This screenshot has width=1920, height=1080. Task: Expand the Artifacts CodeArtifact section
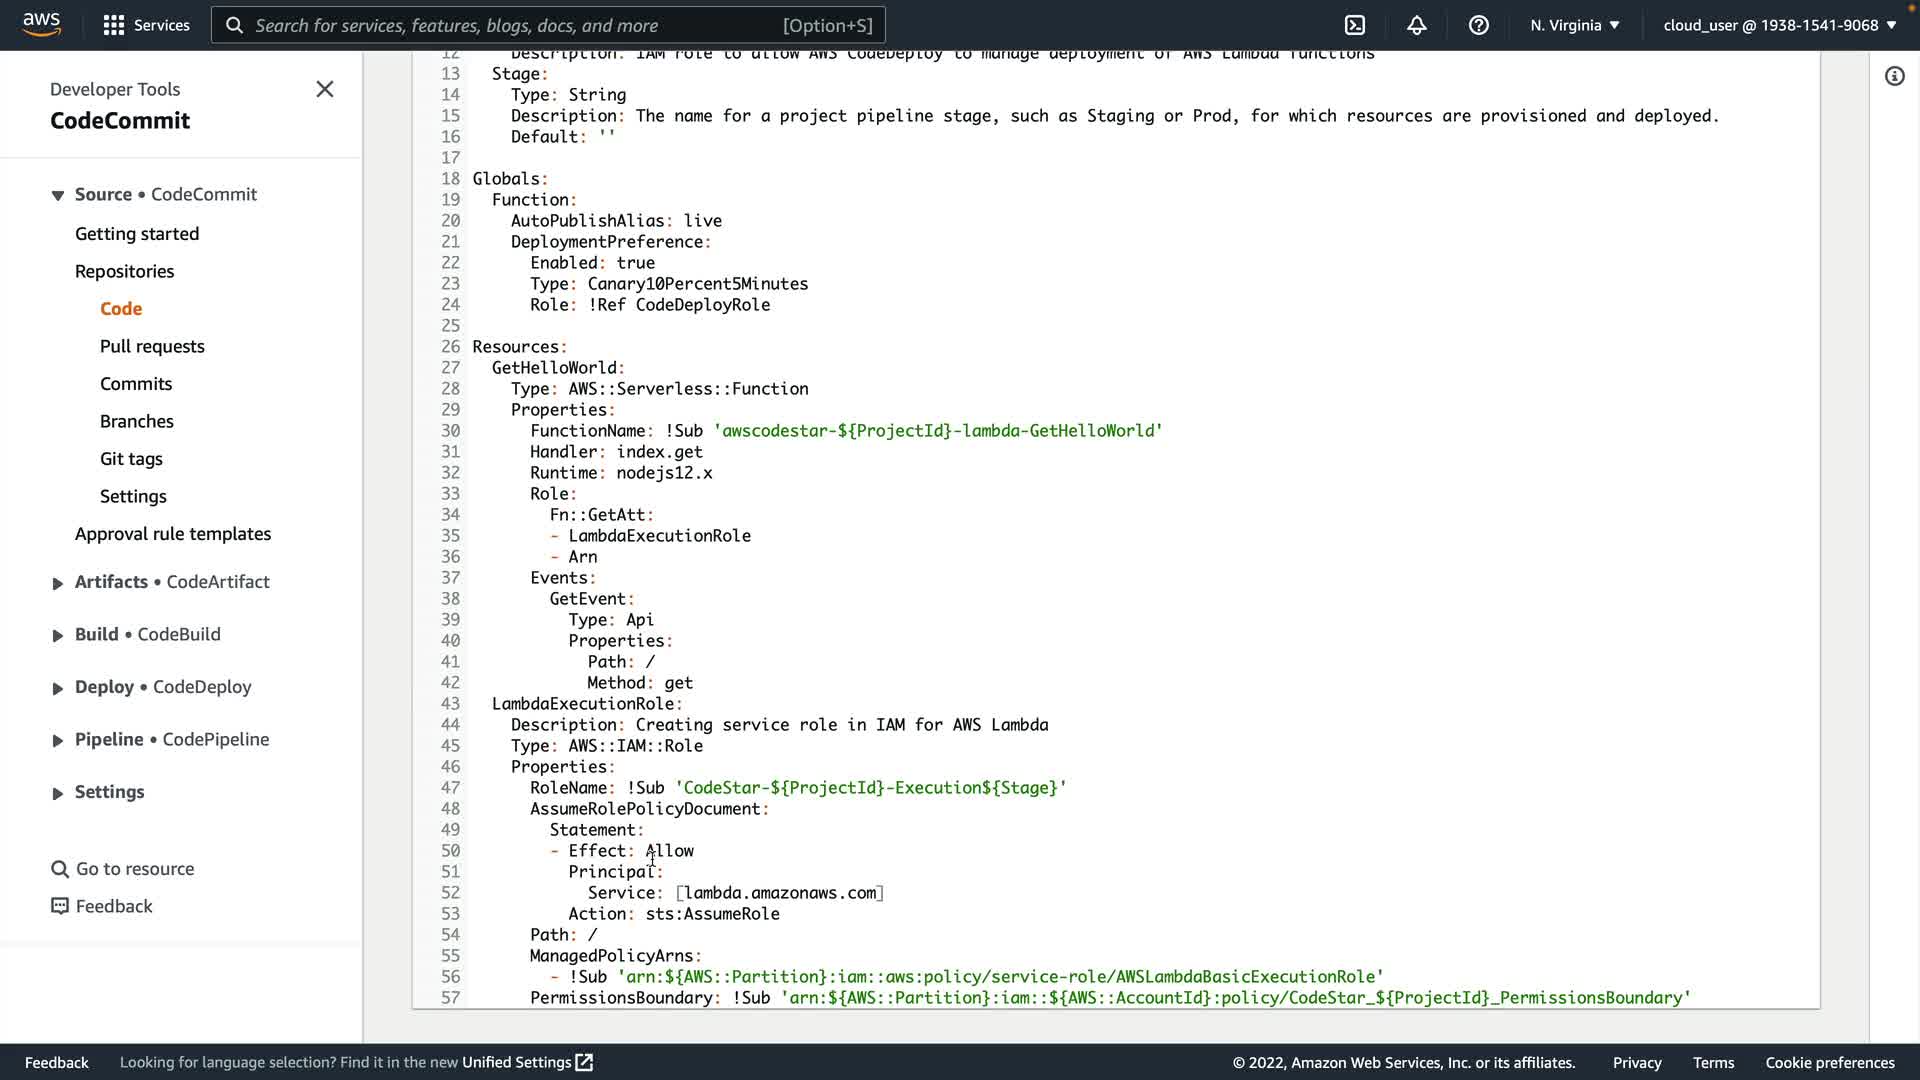tap(57, 583)
